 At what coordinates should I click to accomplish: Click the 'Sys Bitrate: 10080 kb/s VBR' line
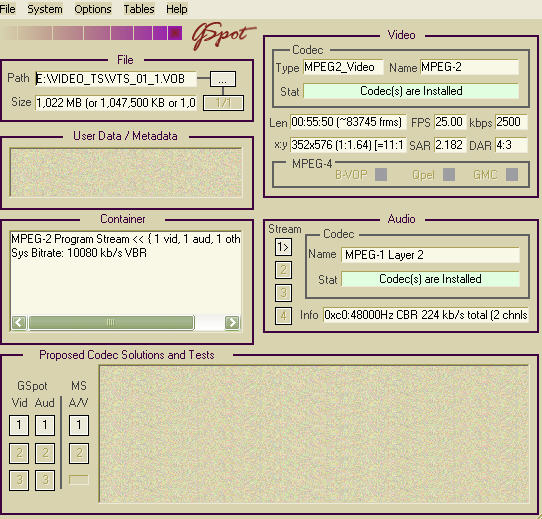(x=79, y=253)
